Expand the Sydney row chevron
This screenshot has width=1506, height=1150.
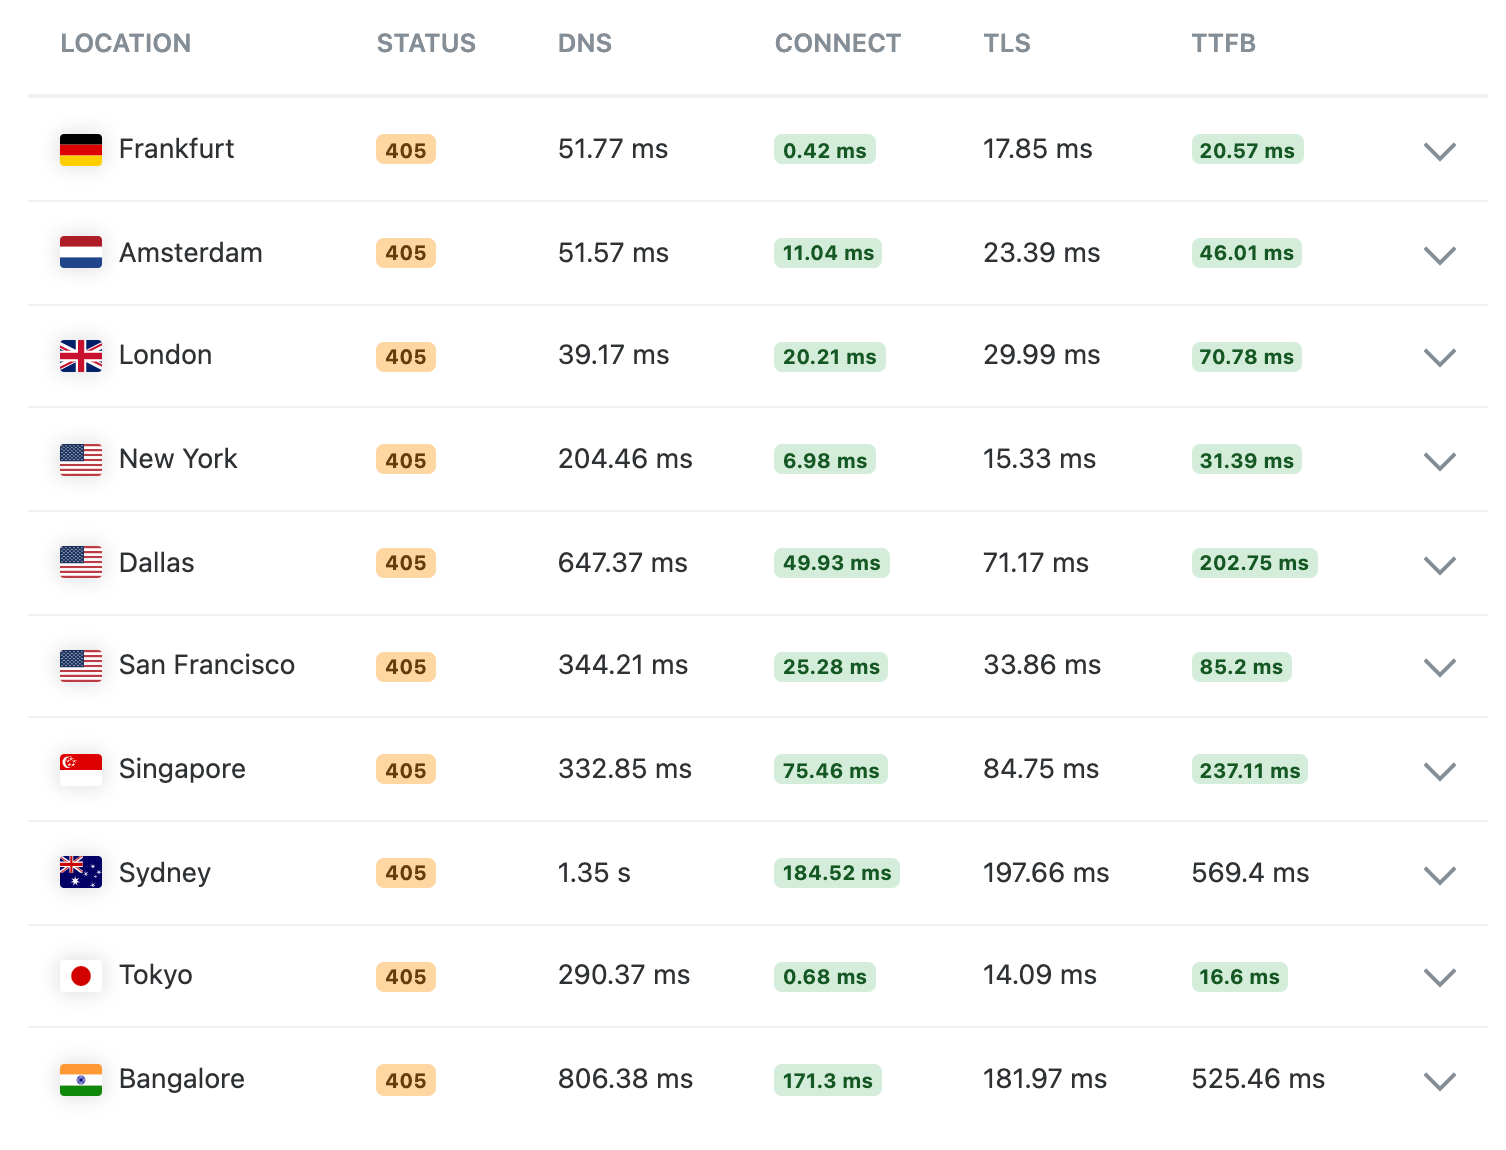pyautogui.click(x=1439, y=876)
